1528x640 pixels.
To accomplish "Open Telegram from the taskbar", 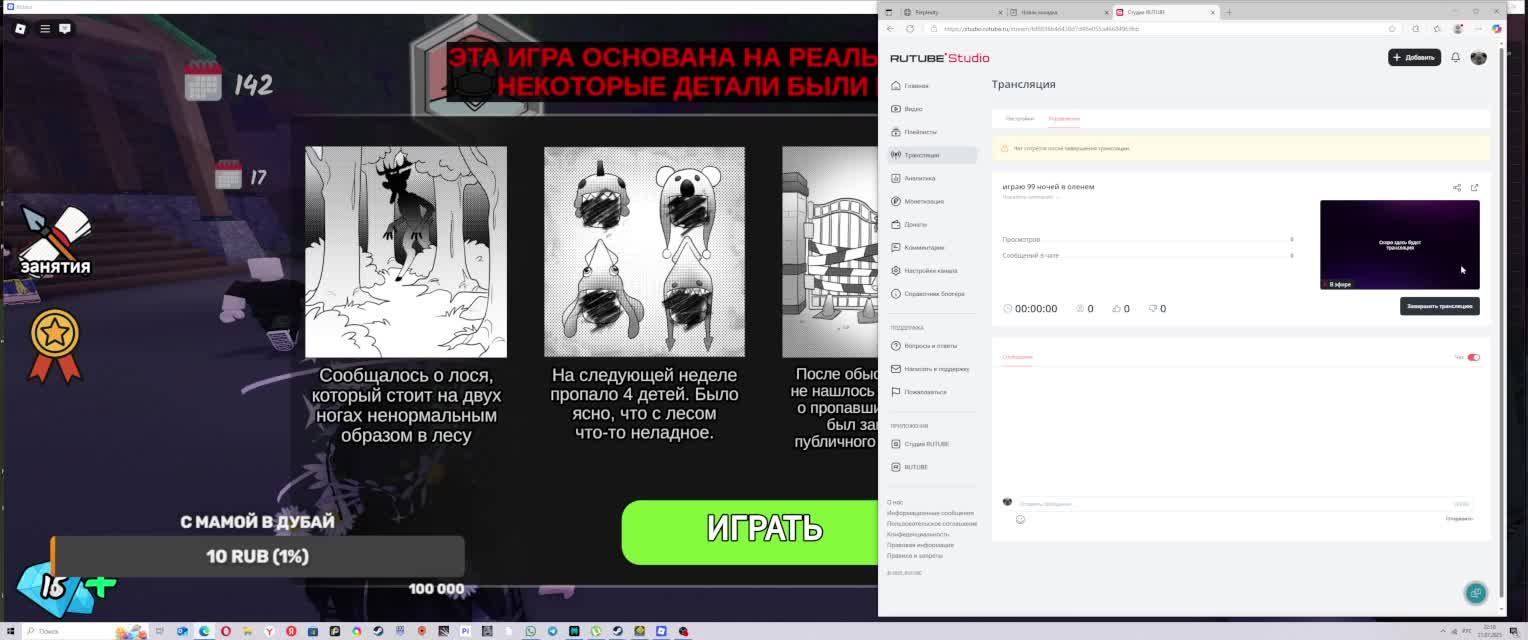I will click(x=552, y=631).
